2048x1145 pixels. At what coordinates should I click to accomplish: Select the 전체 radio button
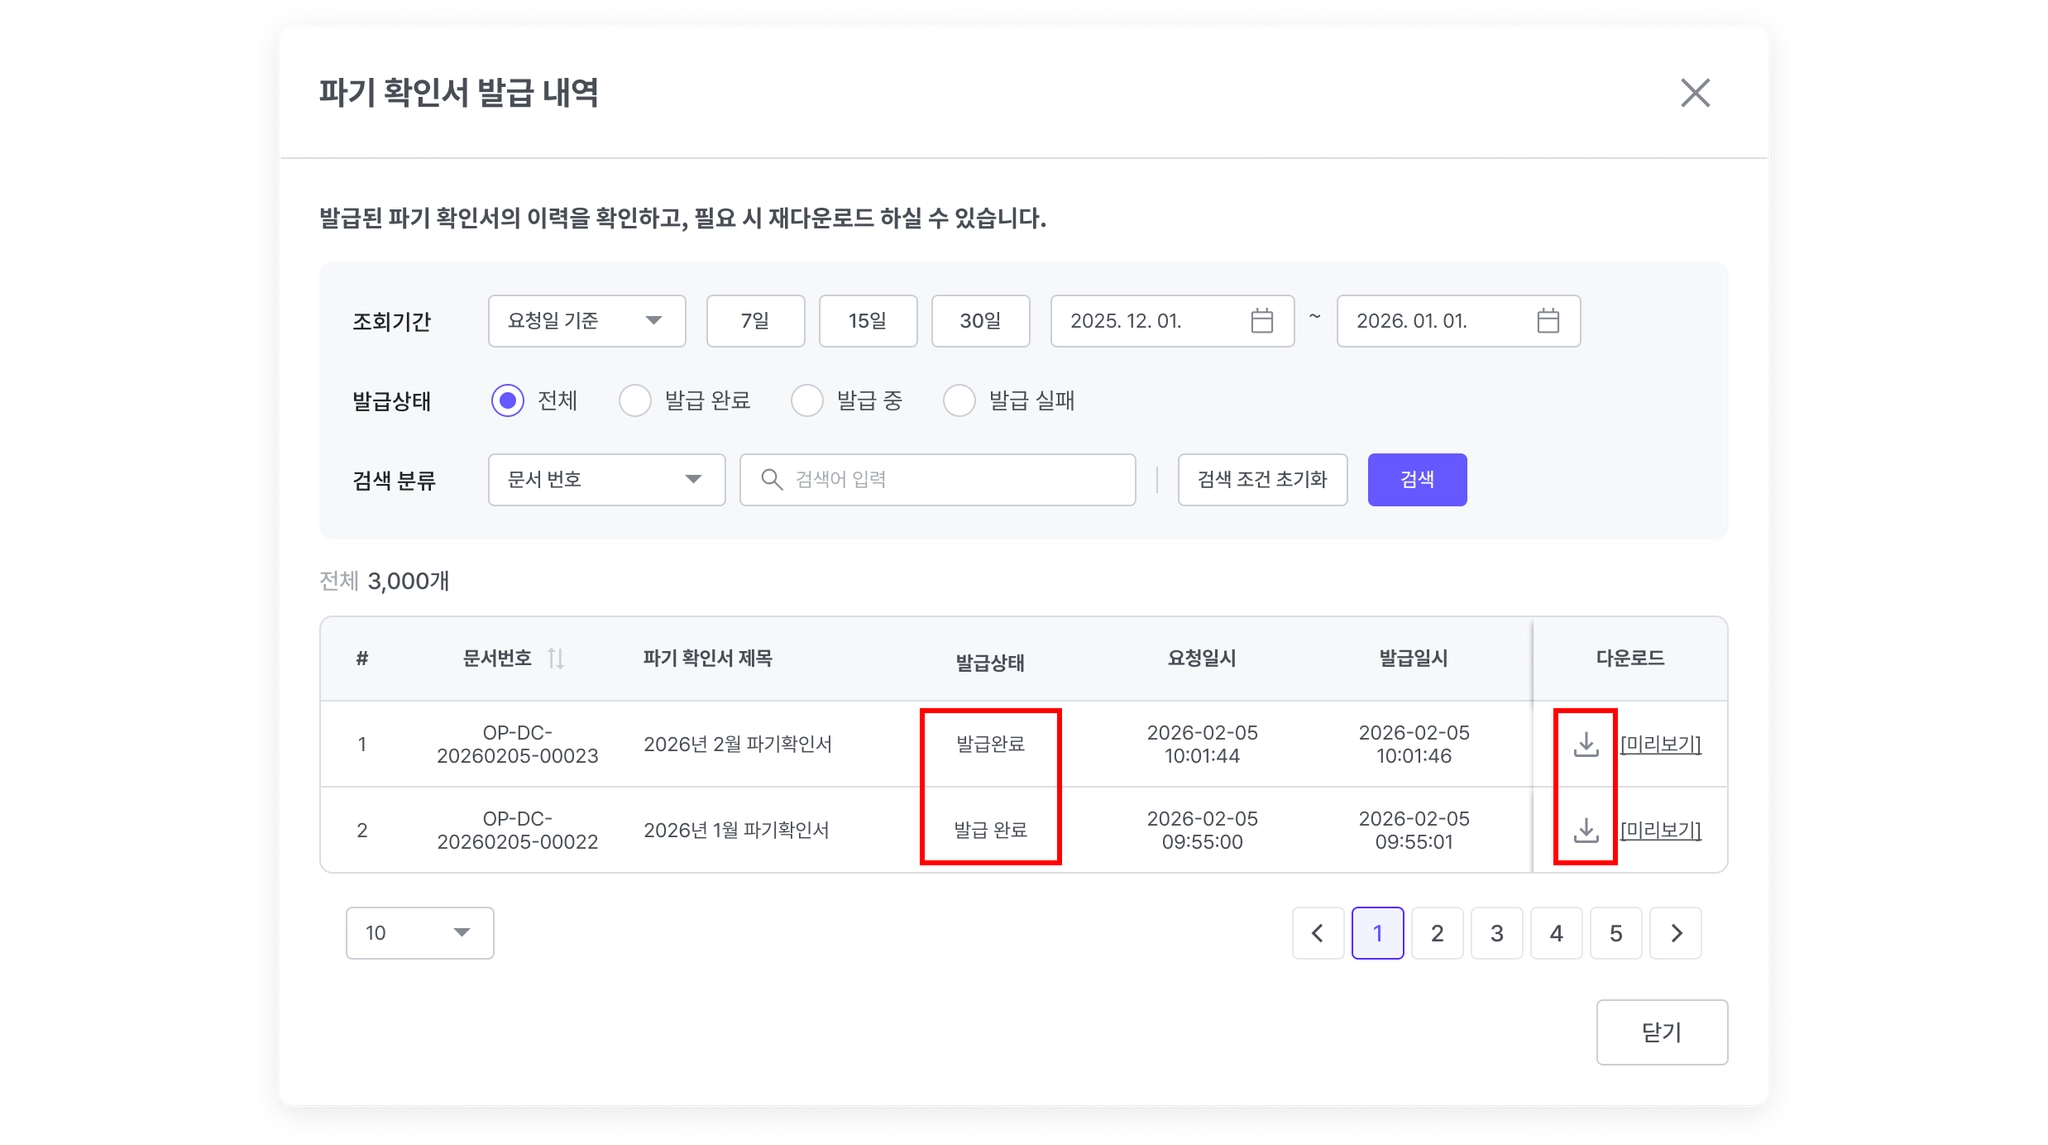pos(508,401)
